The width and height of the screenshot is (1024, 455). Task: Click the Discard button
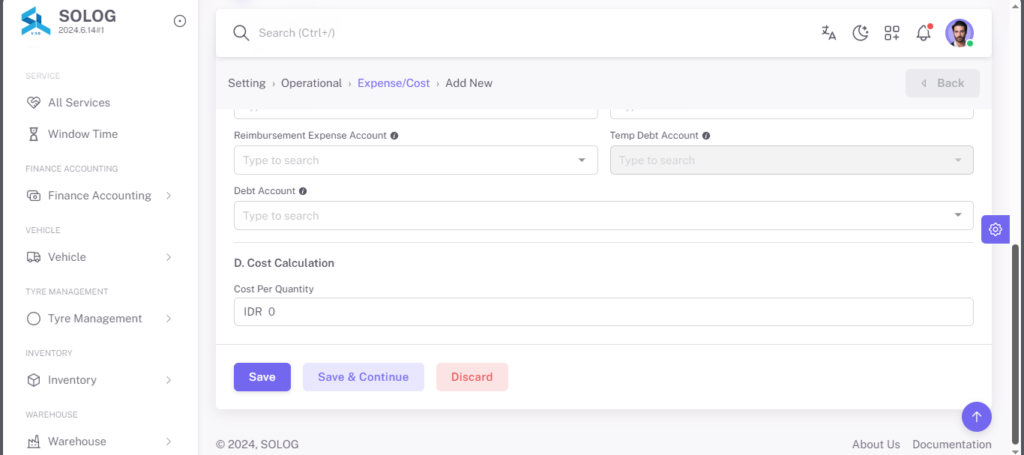tap(472, 377)
